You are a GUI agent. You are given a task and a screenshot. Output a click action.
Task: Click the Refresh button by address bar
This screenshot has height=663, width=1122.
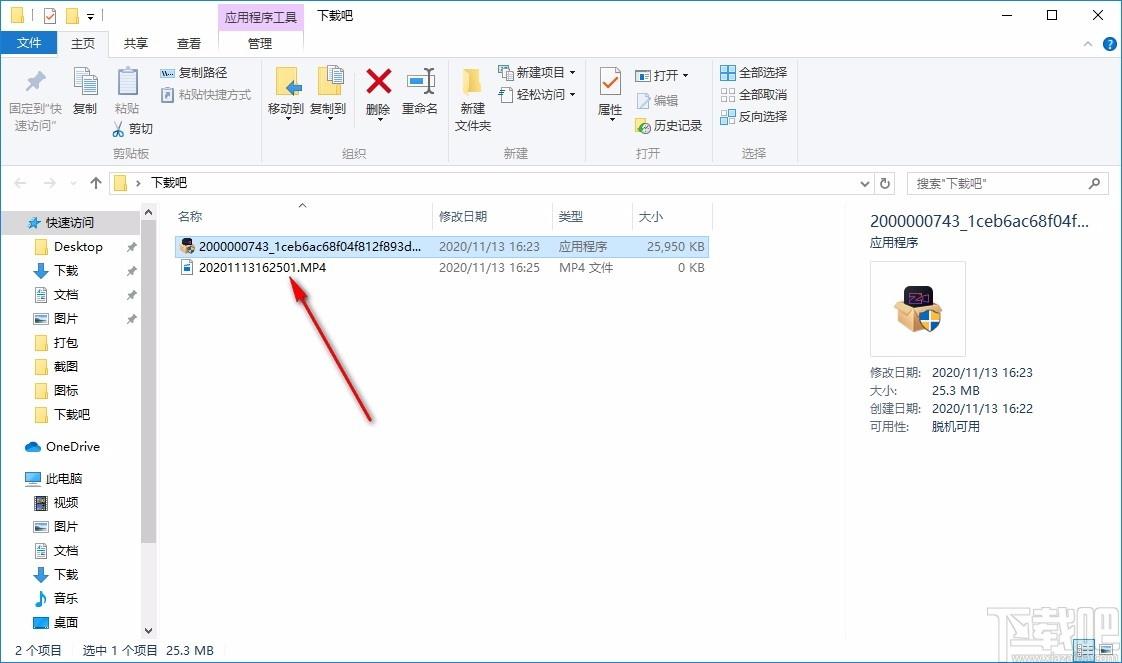885,183
